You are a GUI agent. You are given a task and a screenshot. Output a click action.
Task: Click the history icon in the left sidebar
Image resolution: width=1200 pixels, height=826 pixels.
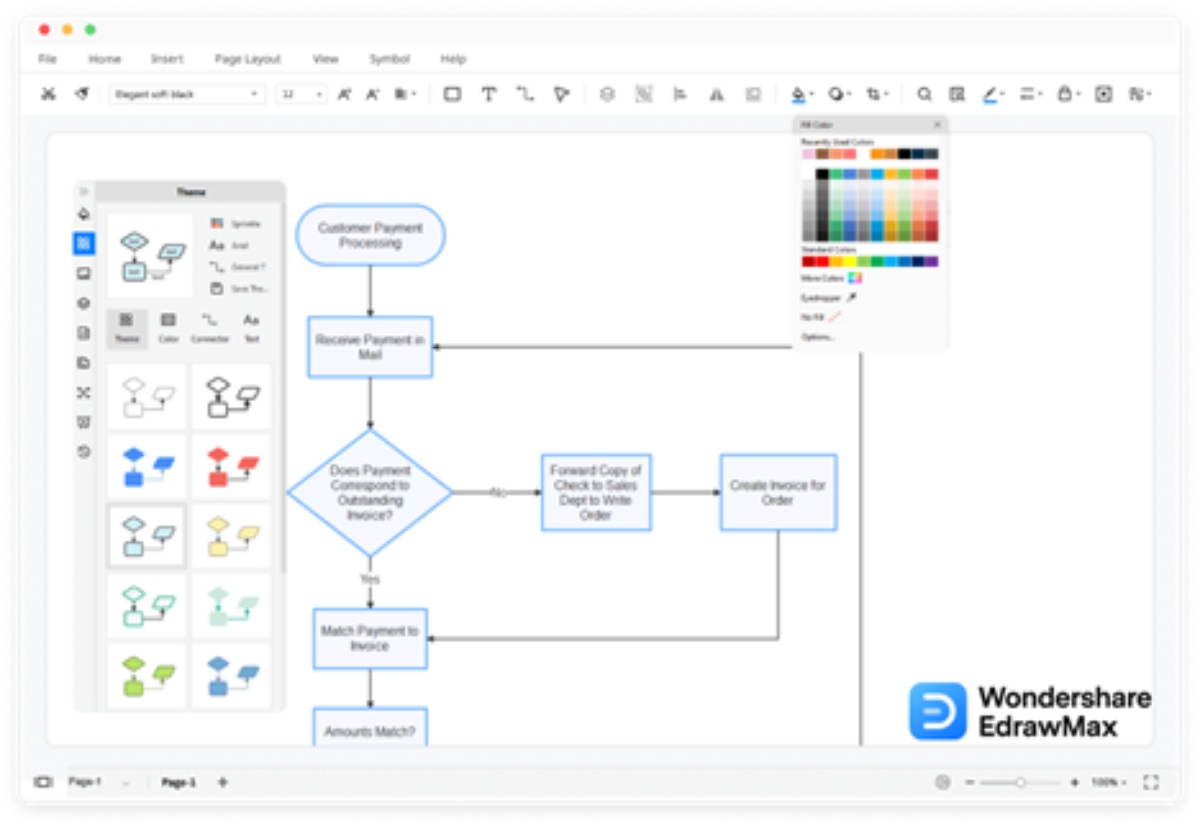(x=84, y=452)
